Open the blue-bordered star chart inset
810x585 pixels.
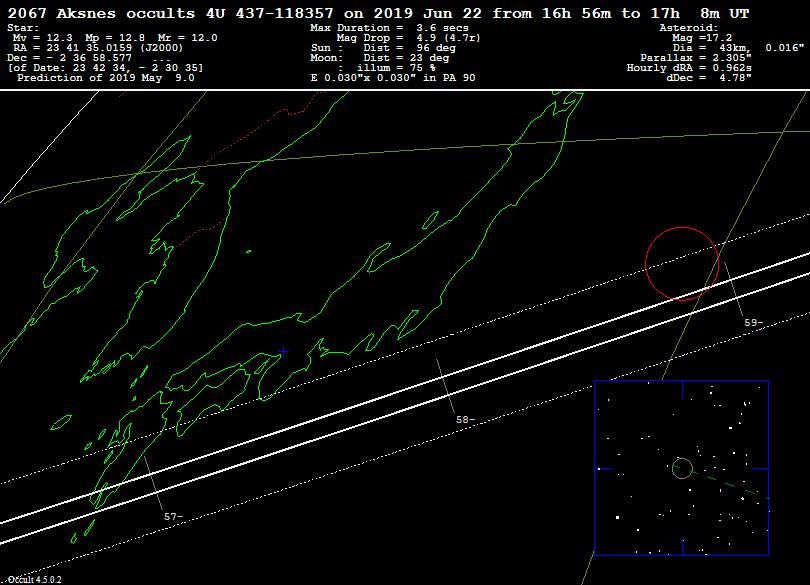pos(681,468)
